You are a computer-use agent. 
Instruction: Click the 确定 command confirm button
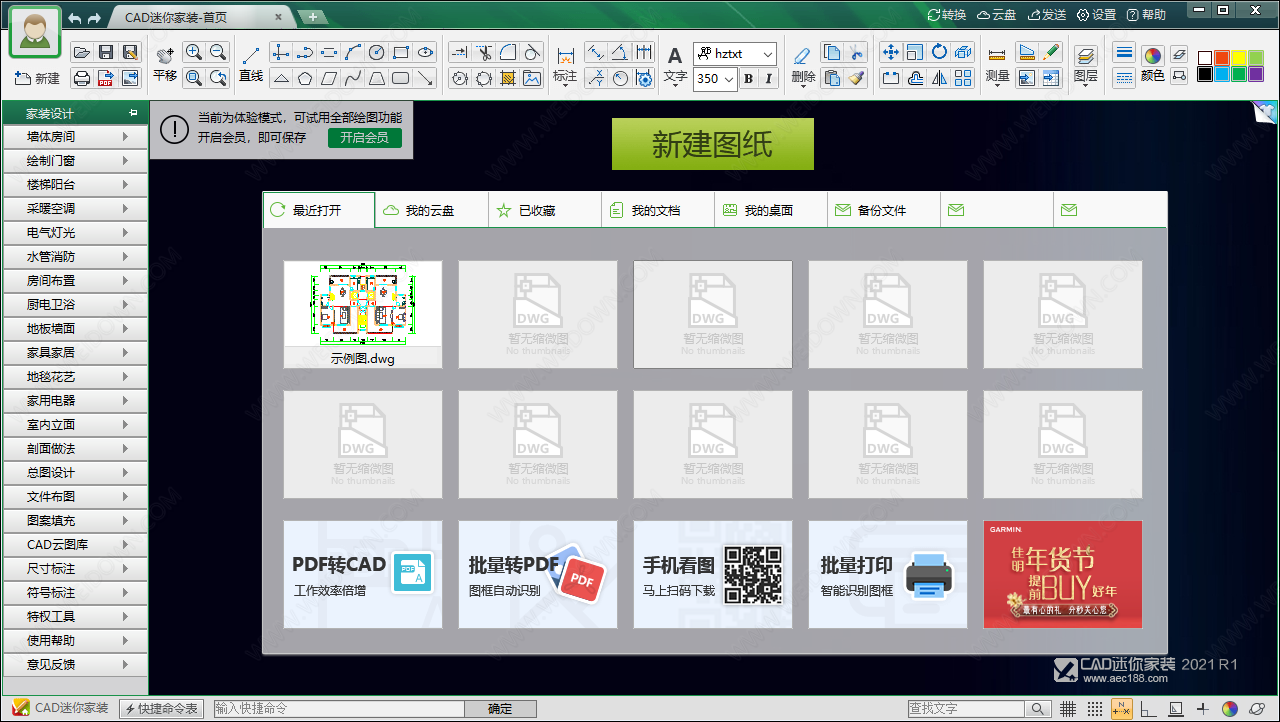500,709
